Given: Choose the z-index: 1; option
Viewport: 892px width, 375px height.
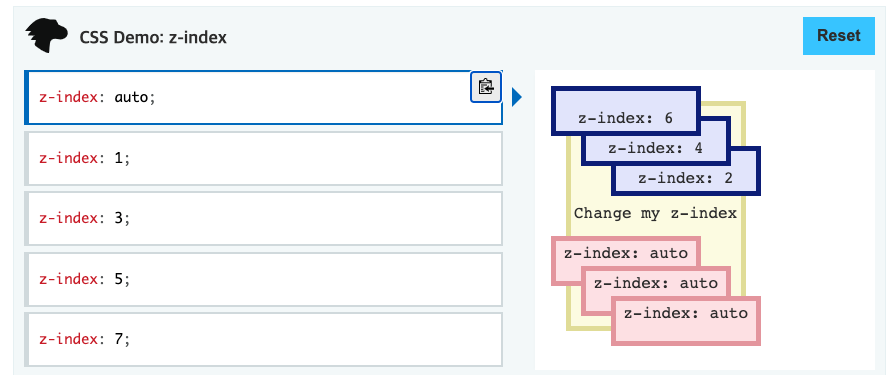Looking at the screenshot, I should tap(263, 158).
